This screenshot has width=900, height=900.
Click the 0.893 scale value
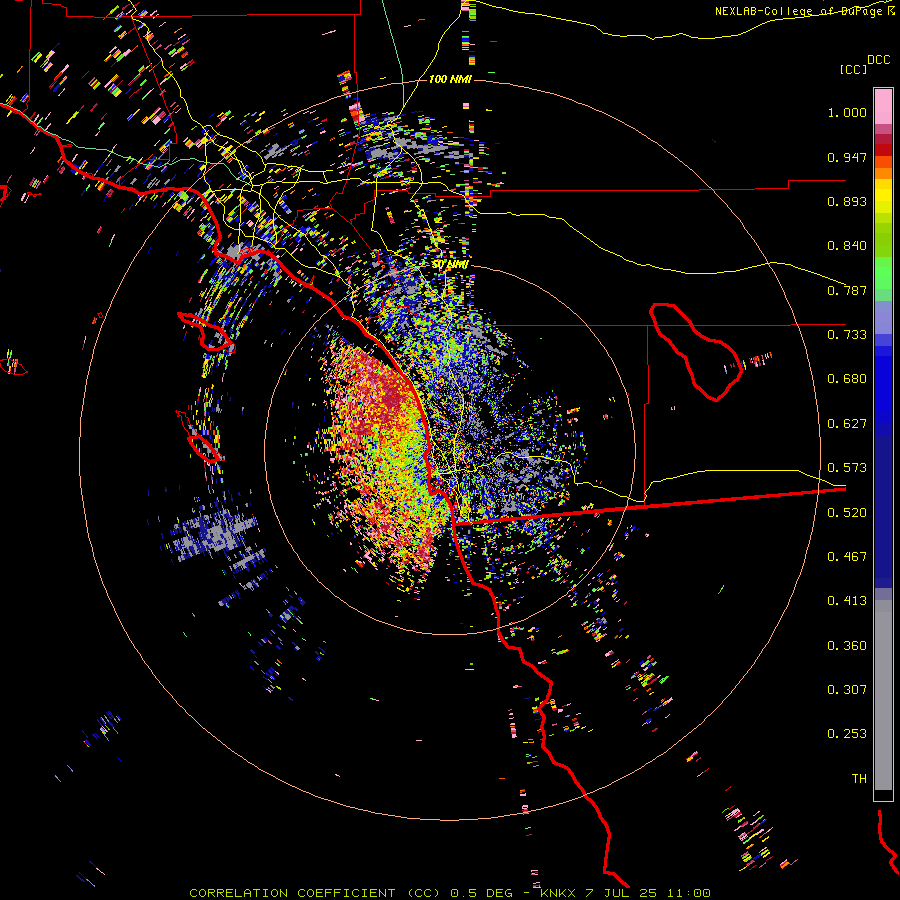point(847,201)
